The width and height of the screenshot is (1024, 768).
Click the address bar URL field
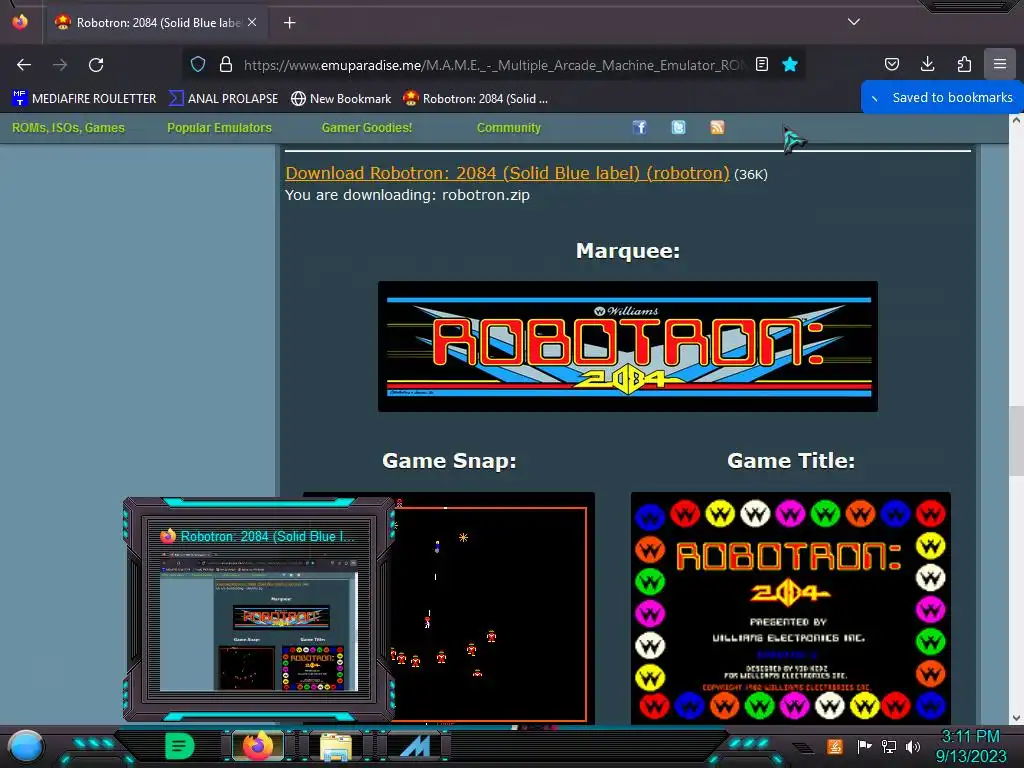click(x=493, y=65)
